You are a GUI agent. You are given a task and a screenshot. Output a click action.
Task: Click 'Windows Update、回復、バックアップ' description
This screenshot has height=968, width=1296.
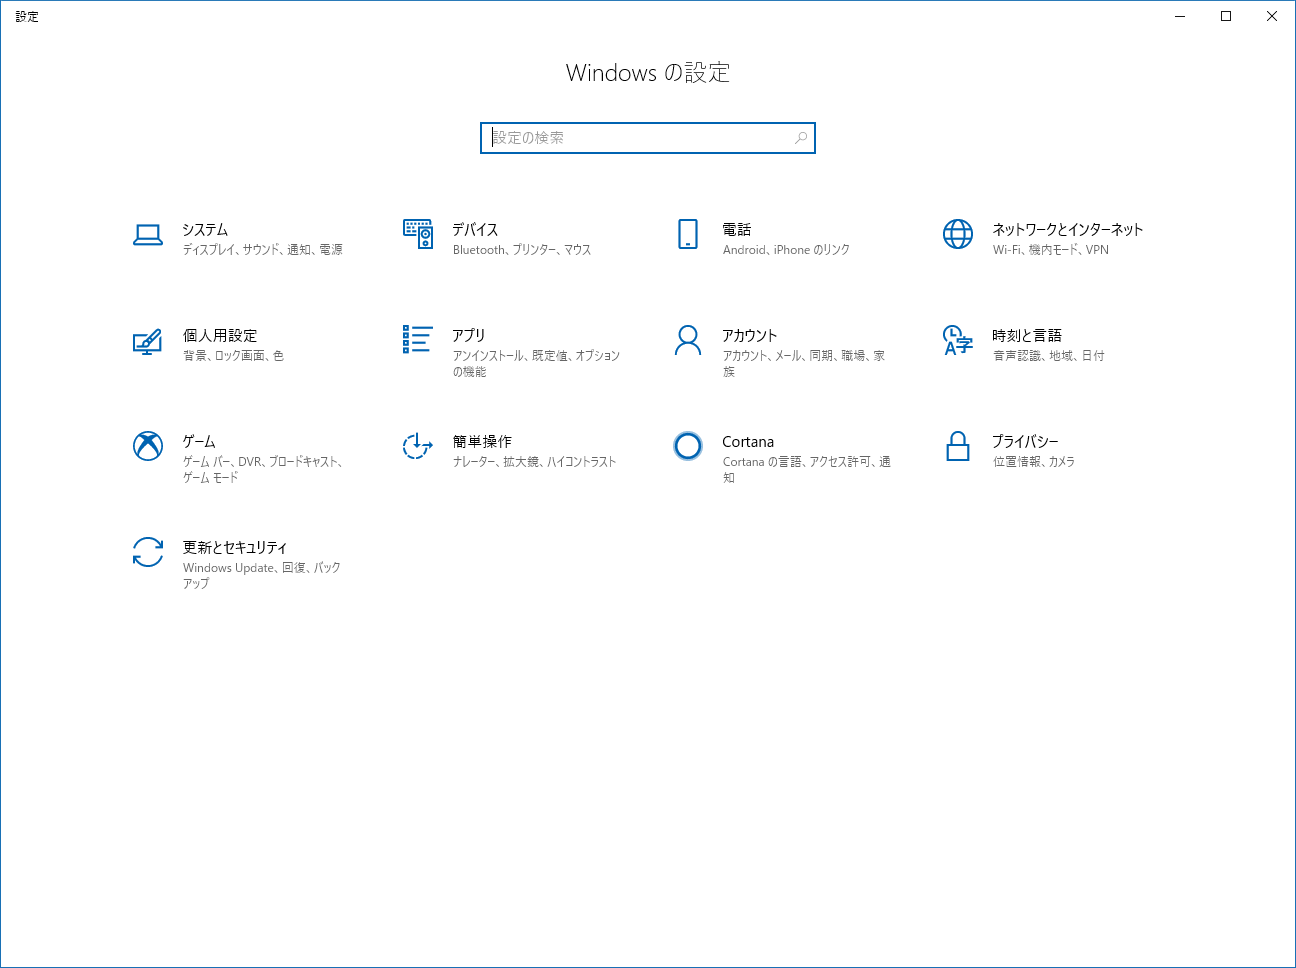point(262,576)
